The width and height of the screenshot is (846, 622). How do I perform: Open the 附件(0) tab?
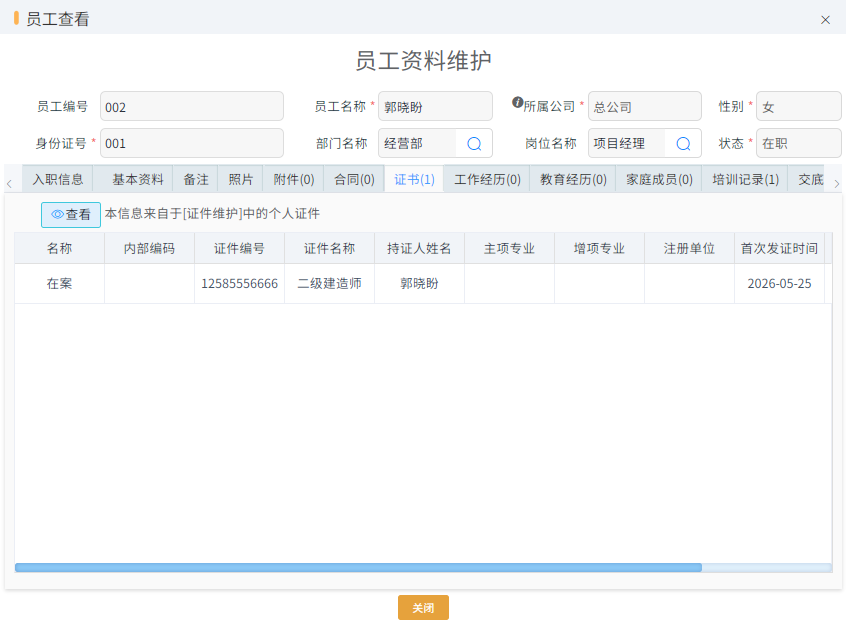click(x=294, y=179)
